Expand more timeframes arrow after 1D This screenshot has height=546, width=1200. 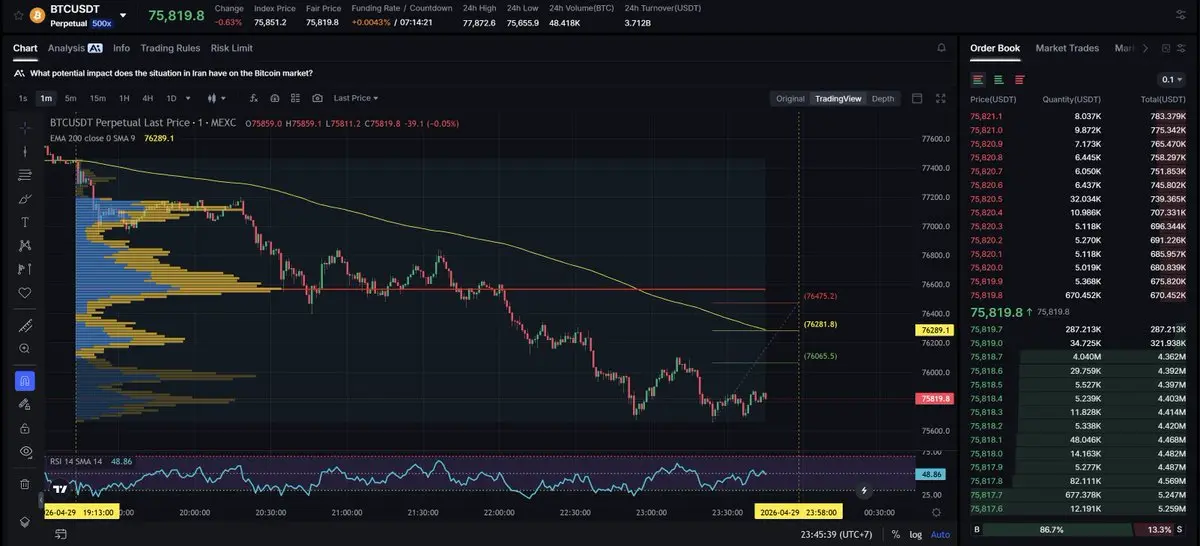pos(189,98)
